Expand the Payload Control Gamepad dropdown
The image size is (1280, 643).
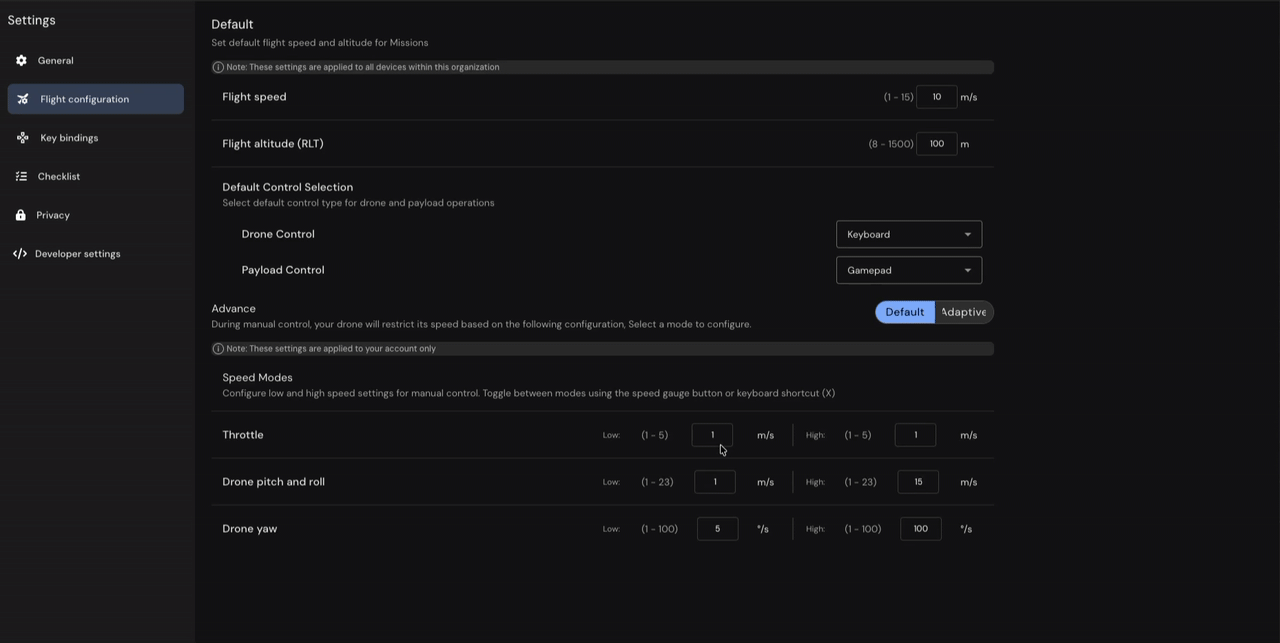(x=908, y=270)
